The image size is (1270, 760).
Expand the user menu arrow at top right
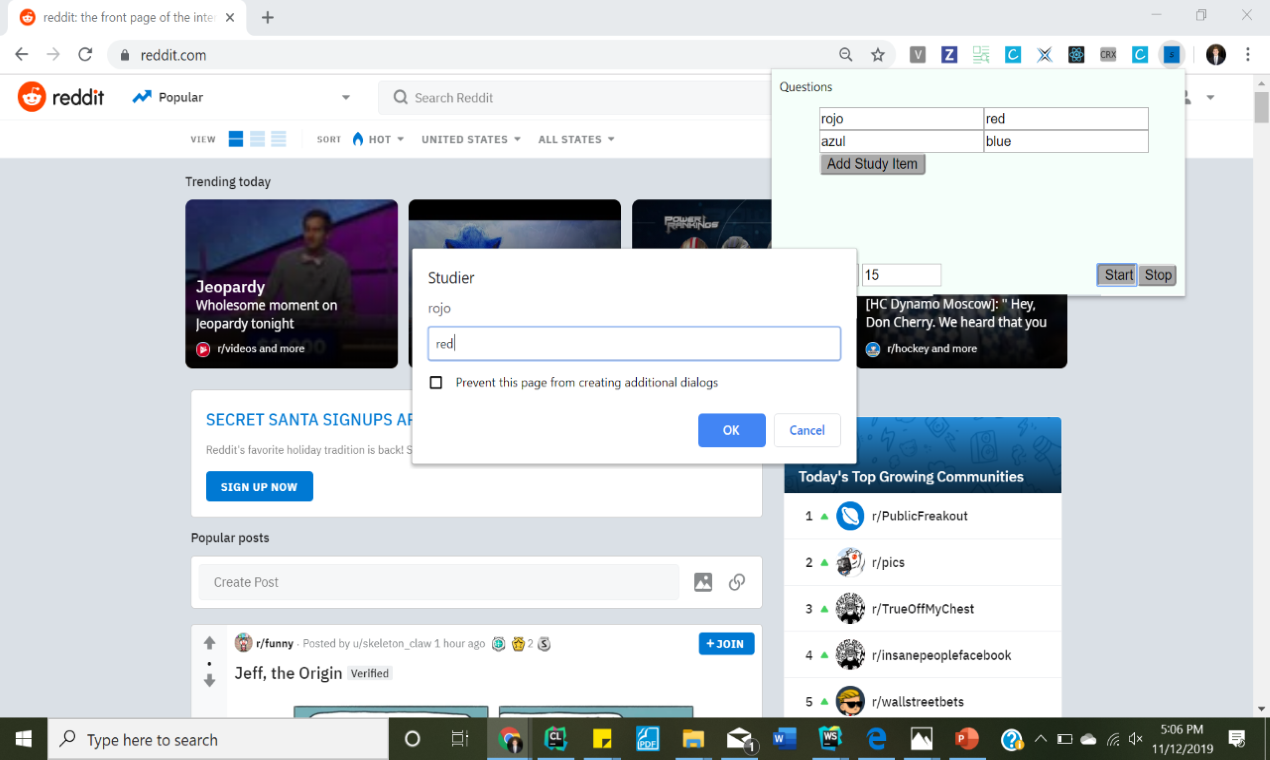click(1210, 98)
